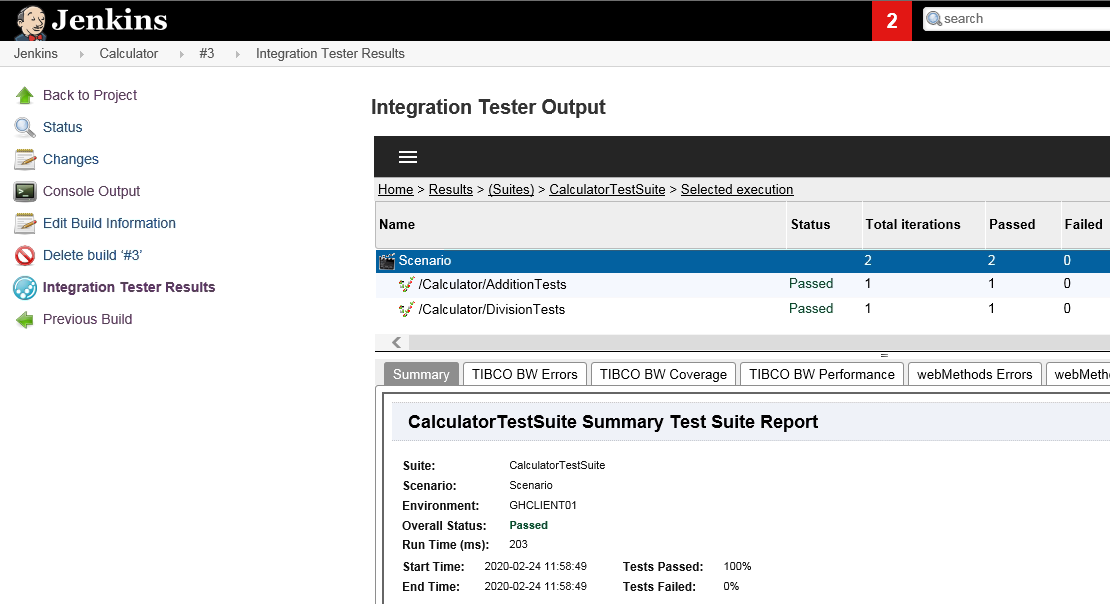Click the Edit Build Information icon
Screen dimensions: 1110x604
point(25,224)
